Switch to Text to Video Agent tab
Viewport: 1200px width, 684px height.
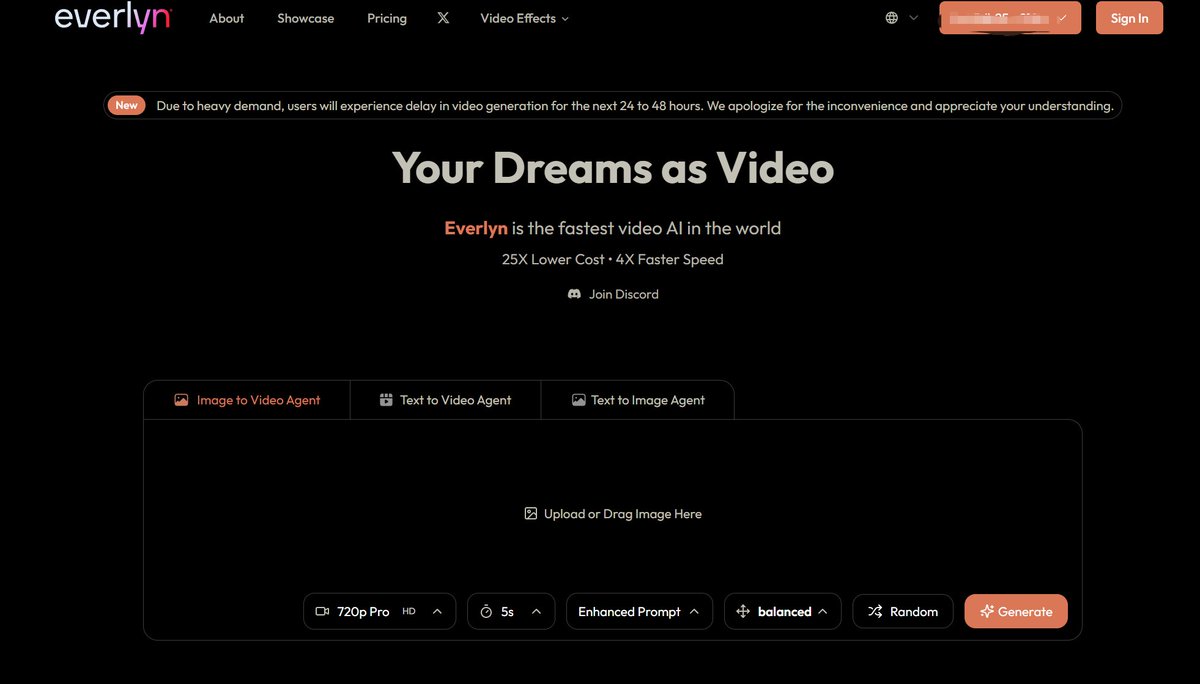coord(445,399)
